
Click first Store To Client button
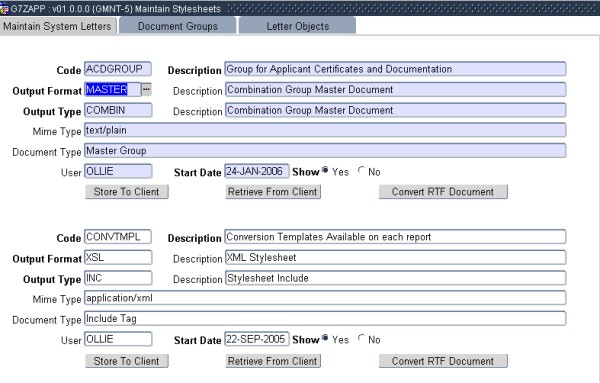127,192
